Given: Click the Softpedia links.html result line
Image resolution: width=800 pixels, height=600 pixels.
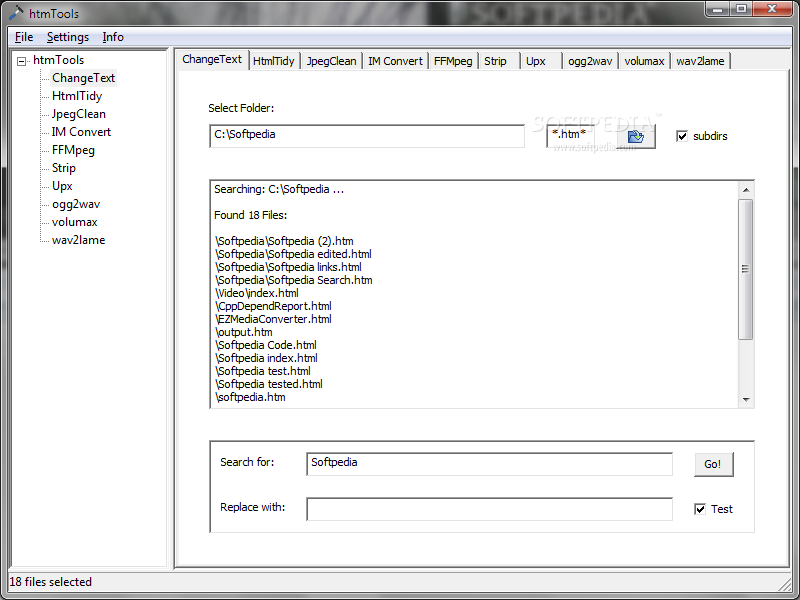Looking at the screenshot, I should click(288, 267).
